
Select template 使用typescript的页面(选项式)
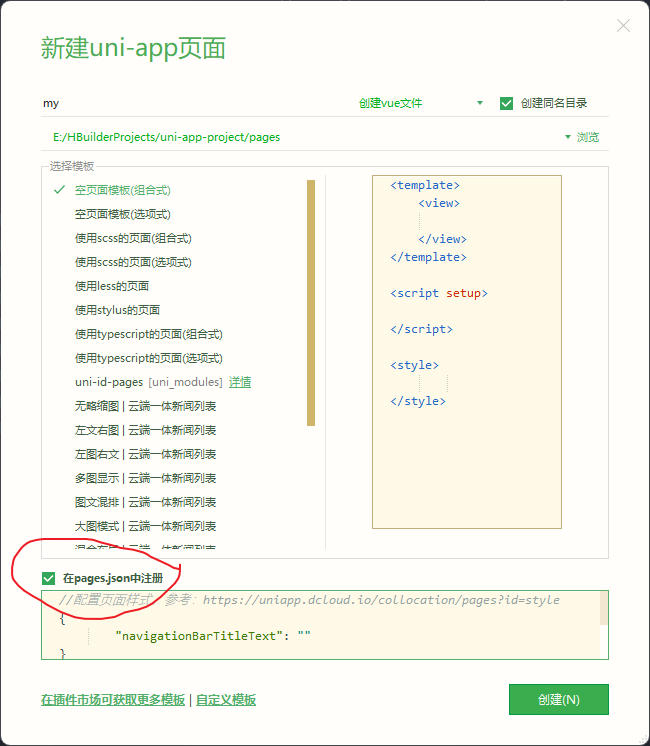coord(148,358)
